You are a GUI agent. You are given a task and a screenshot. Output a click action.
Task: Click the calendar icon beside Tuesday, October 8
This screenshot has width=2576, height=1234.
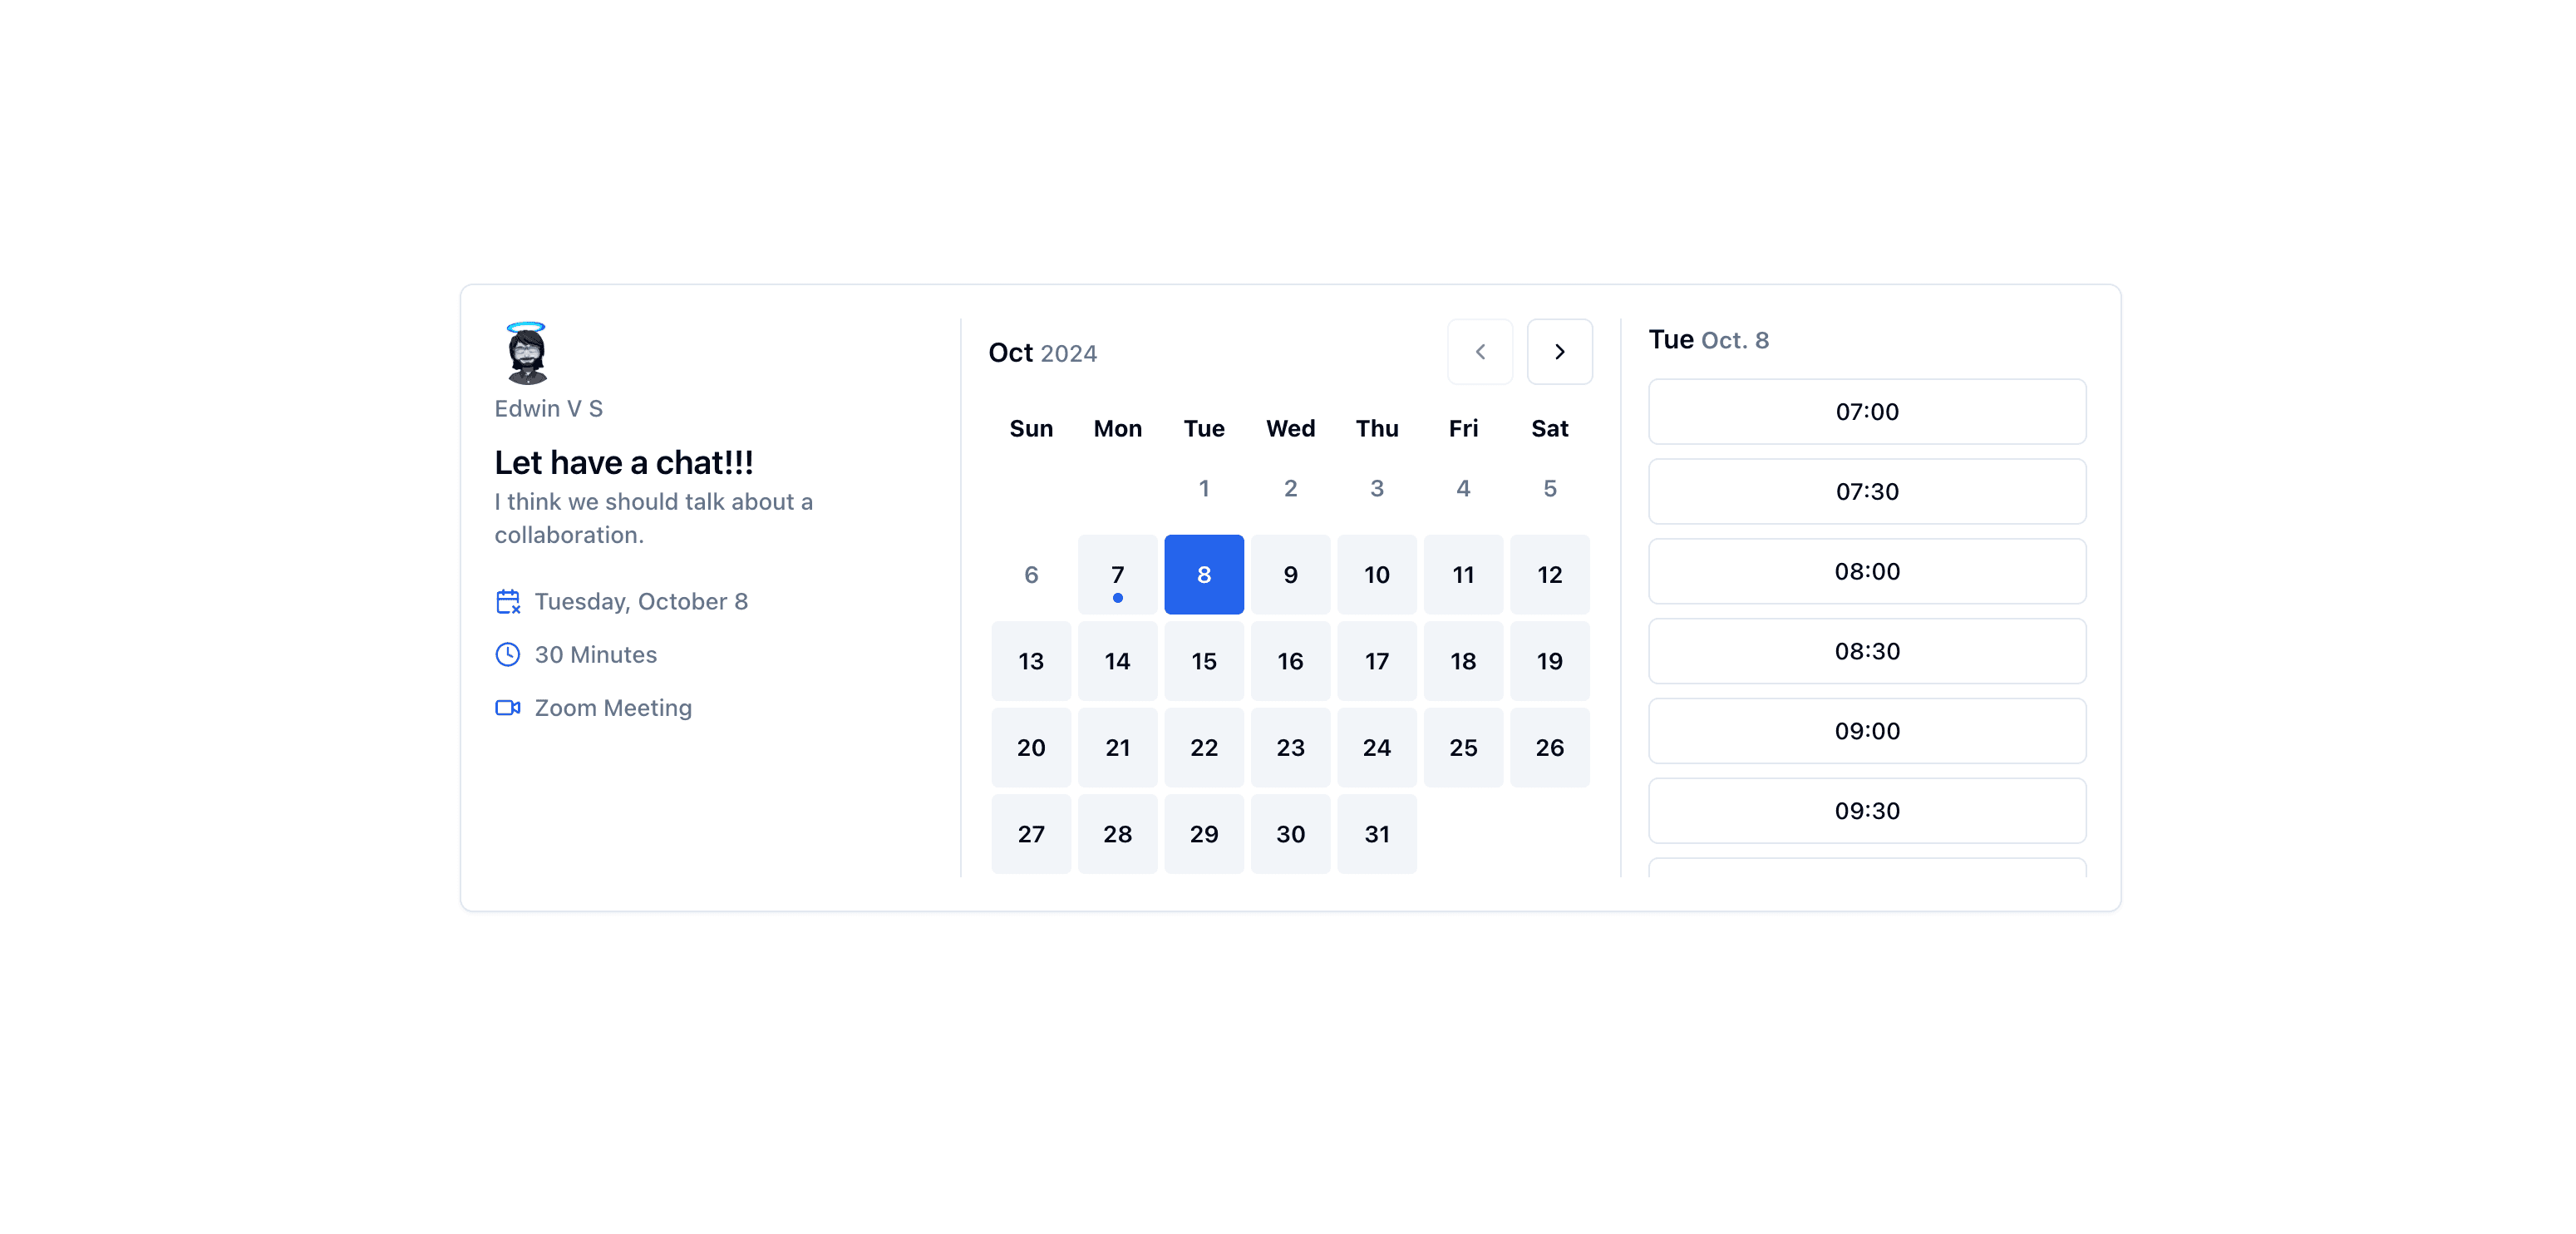[508, 601]
